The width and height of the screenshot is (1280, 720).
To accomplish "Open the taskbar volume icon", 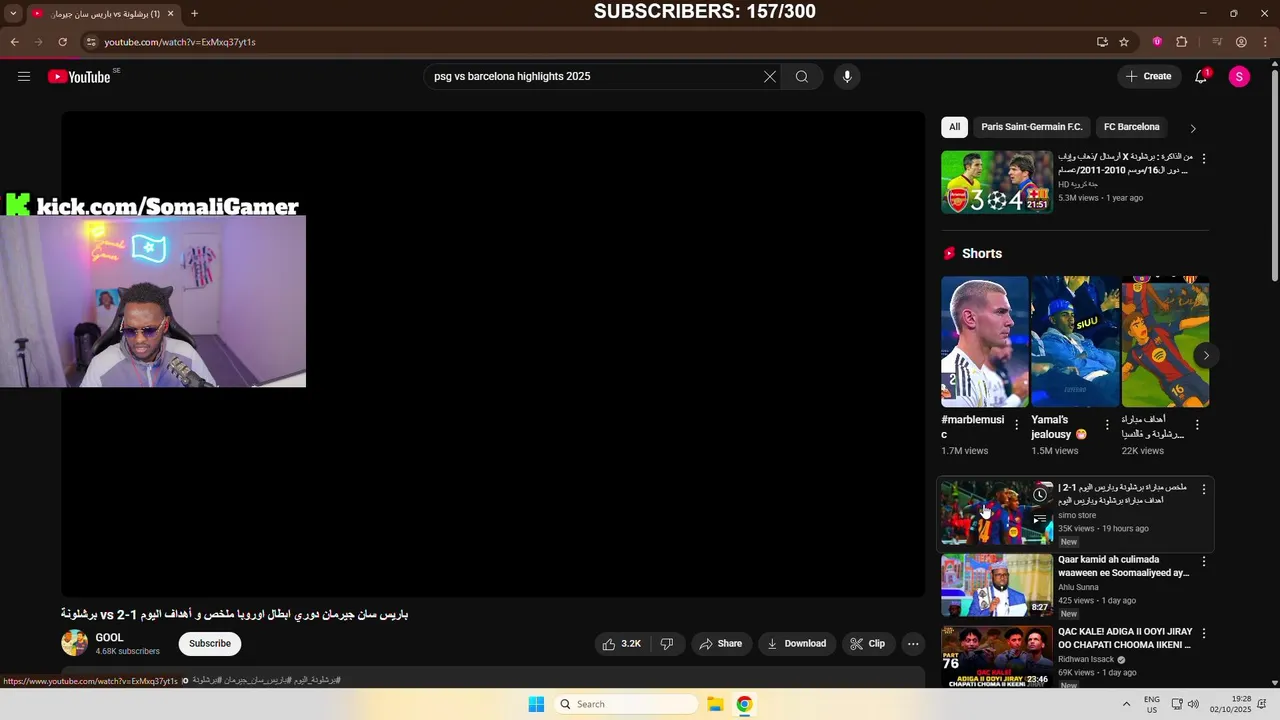I will click(x=1193, y=704).
